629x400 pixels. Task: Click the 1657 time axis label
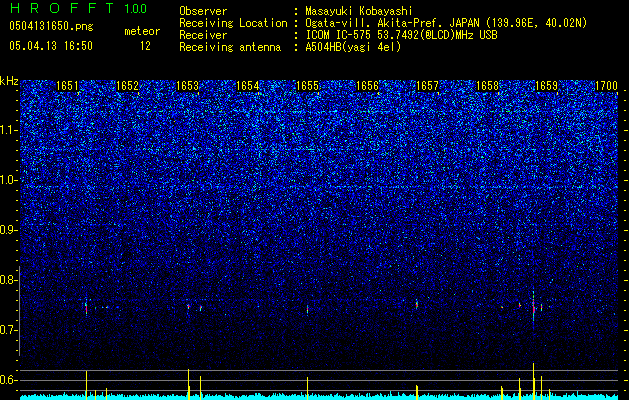[x=428, y=86]
